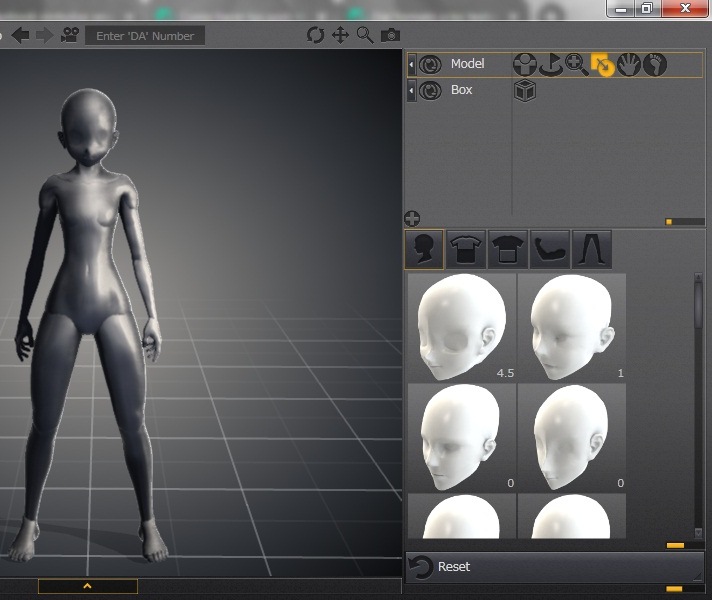The height and width of the screenshot is (600, 712).
Task: Click the screenshot camera icon
Action: click(390, 35)
